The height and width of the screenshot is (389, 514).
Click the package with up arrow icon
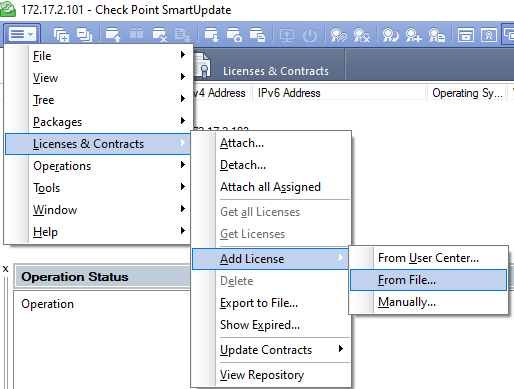click(113, 34)
